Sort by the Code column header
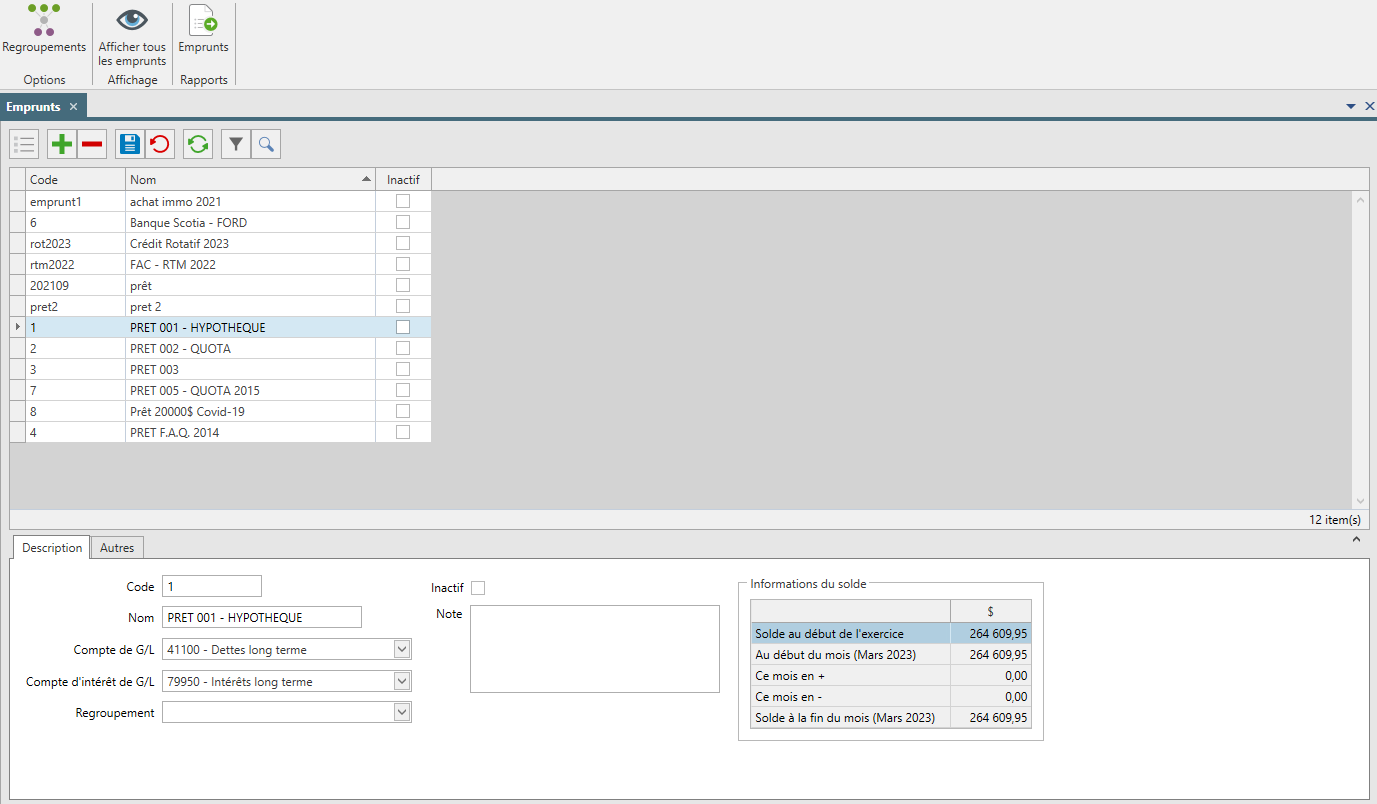 (x=75, y=180)
